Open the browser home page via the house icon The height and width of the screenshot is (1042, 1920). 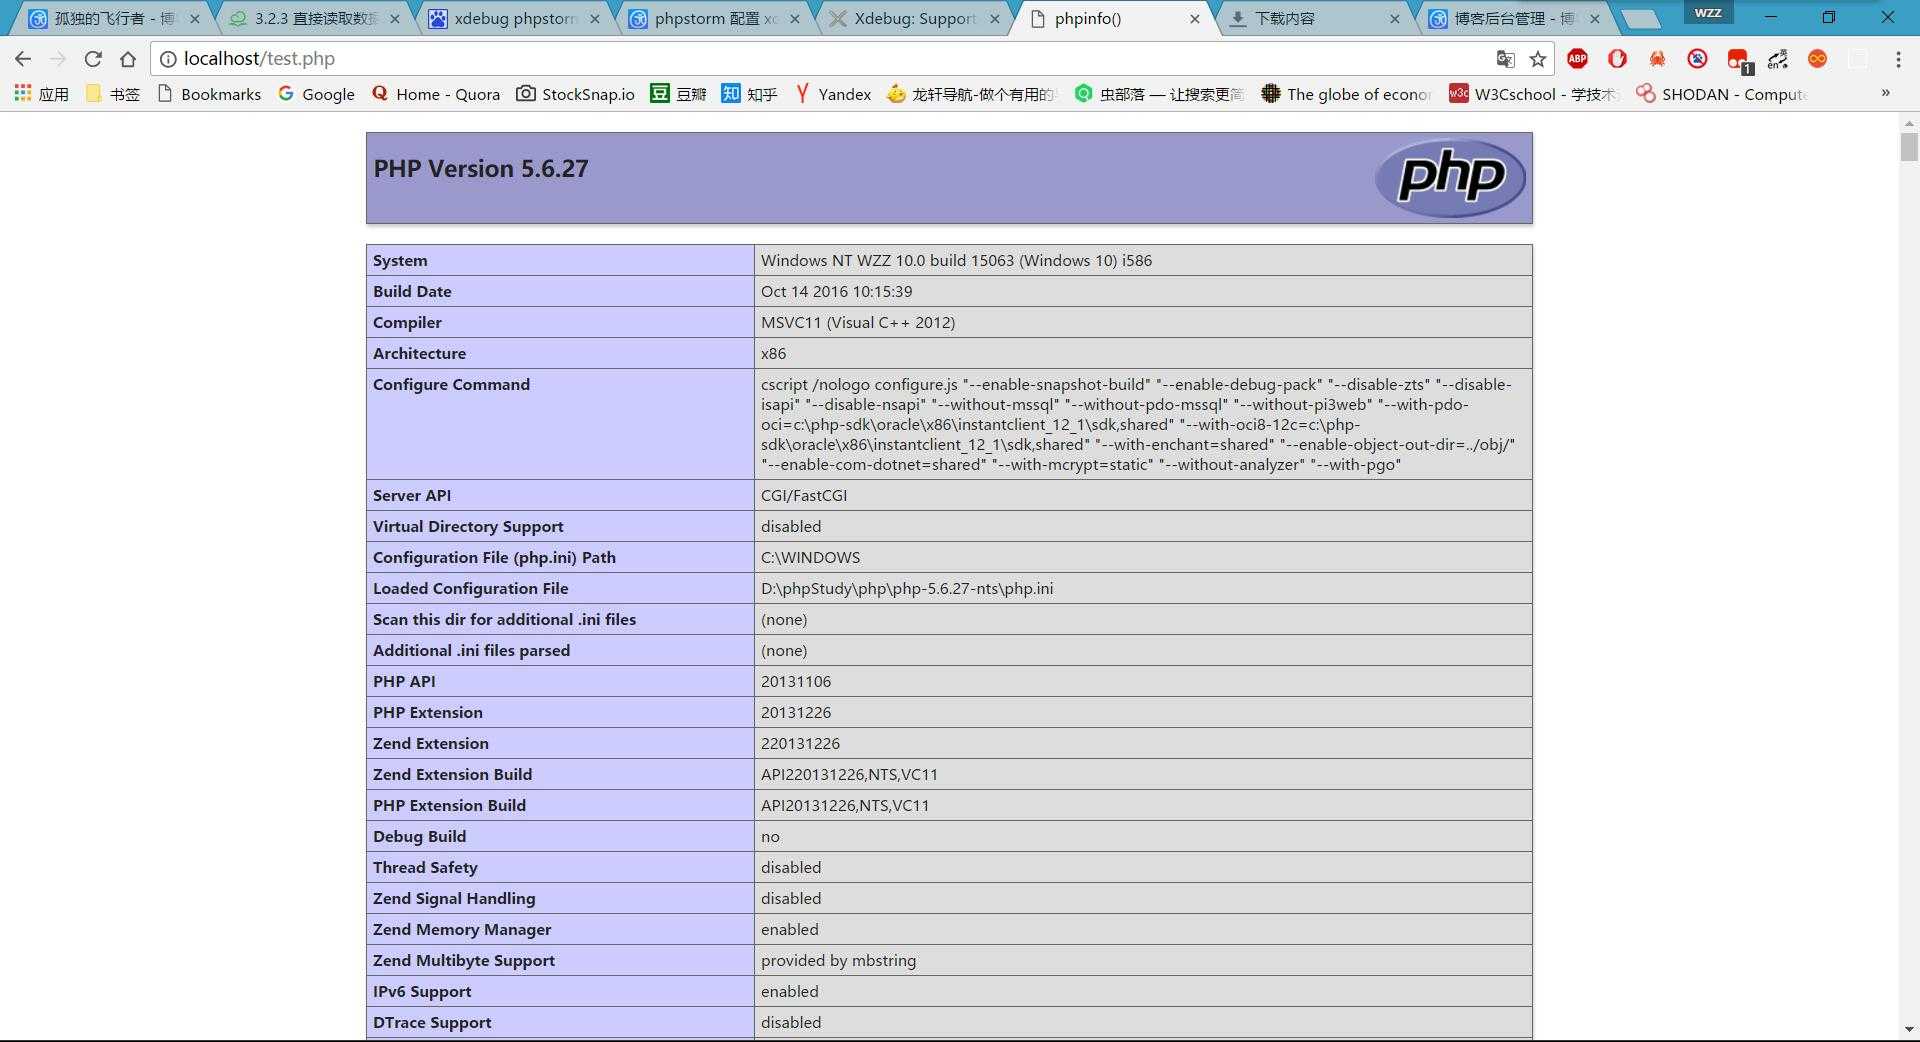coord(128,59)
